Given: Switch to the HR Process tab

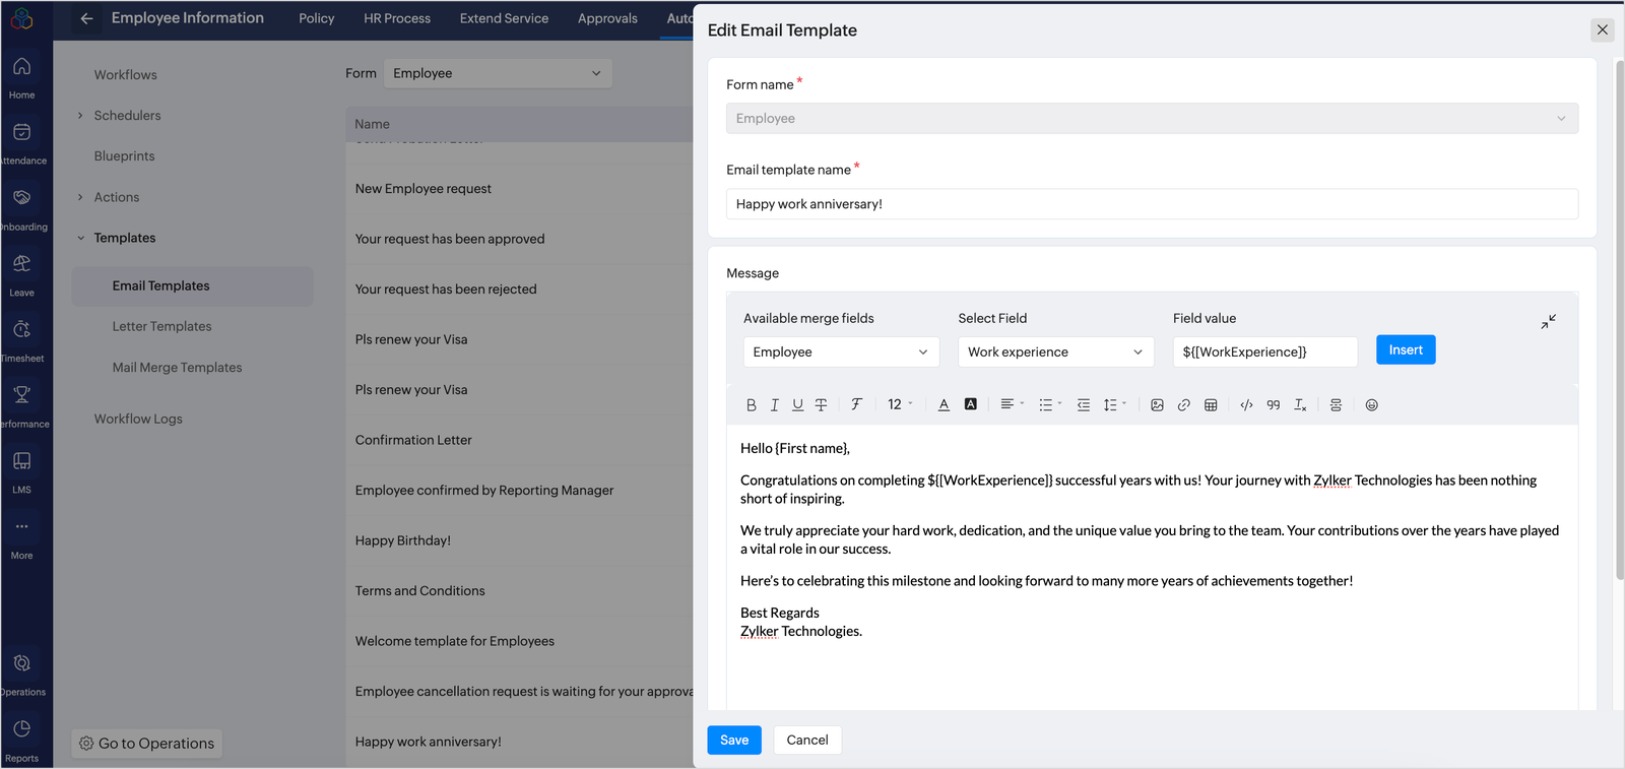Looking at the screenshot, I should coord(397,18).
